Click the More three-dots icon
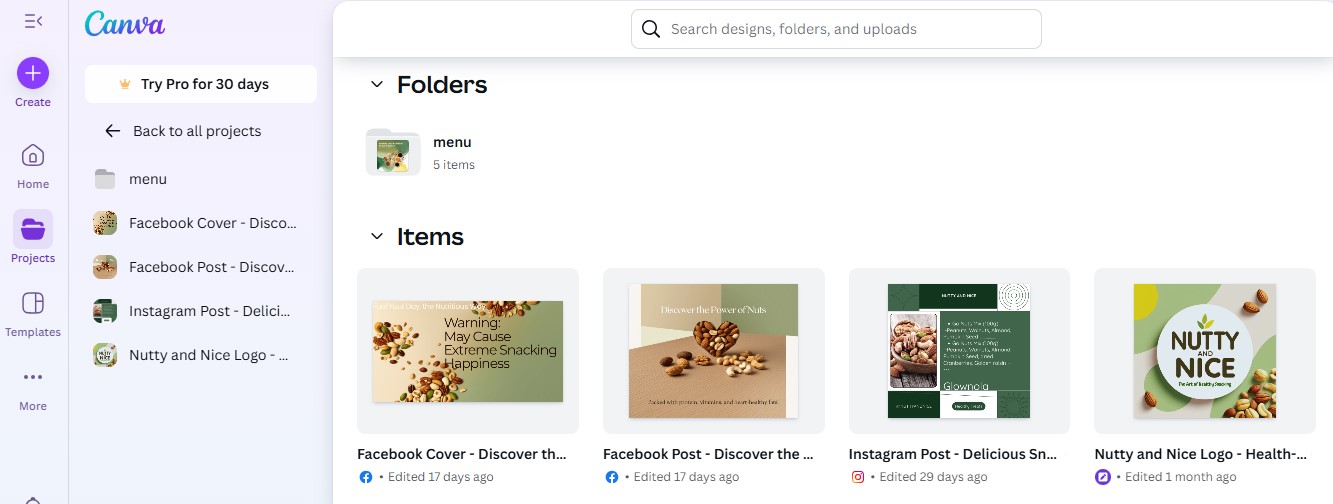 33,378
